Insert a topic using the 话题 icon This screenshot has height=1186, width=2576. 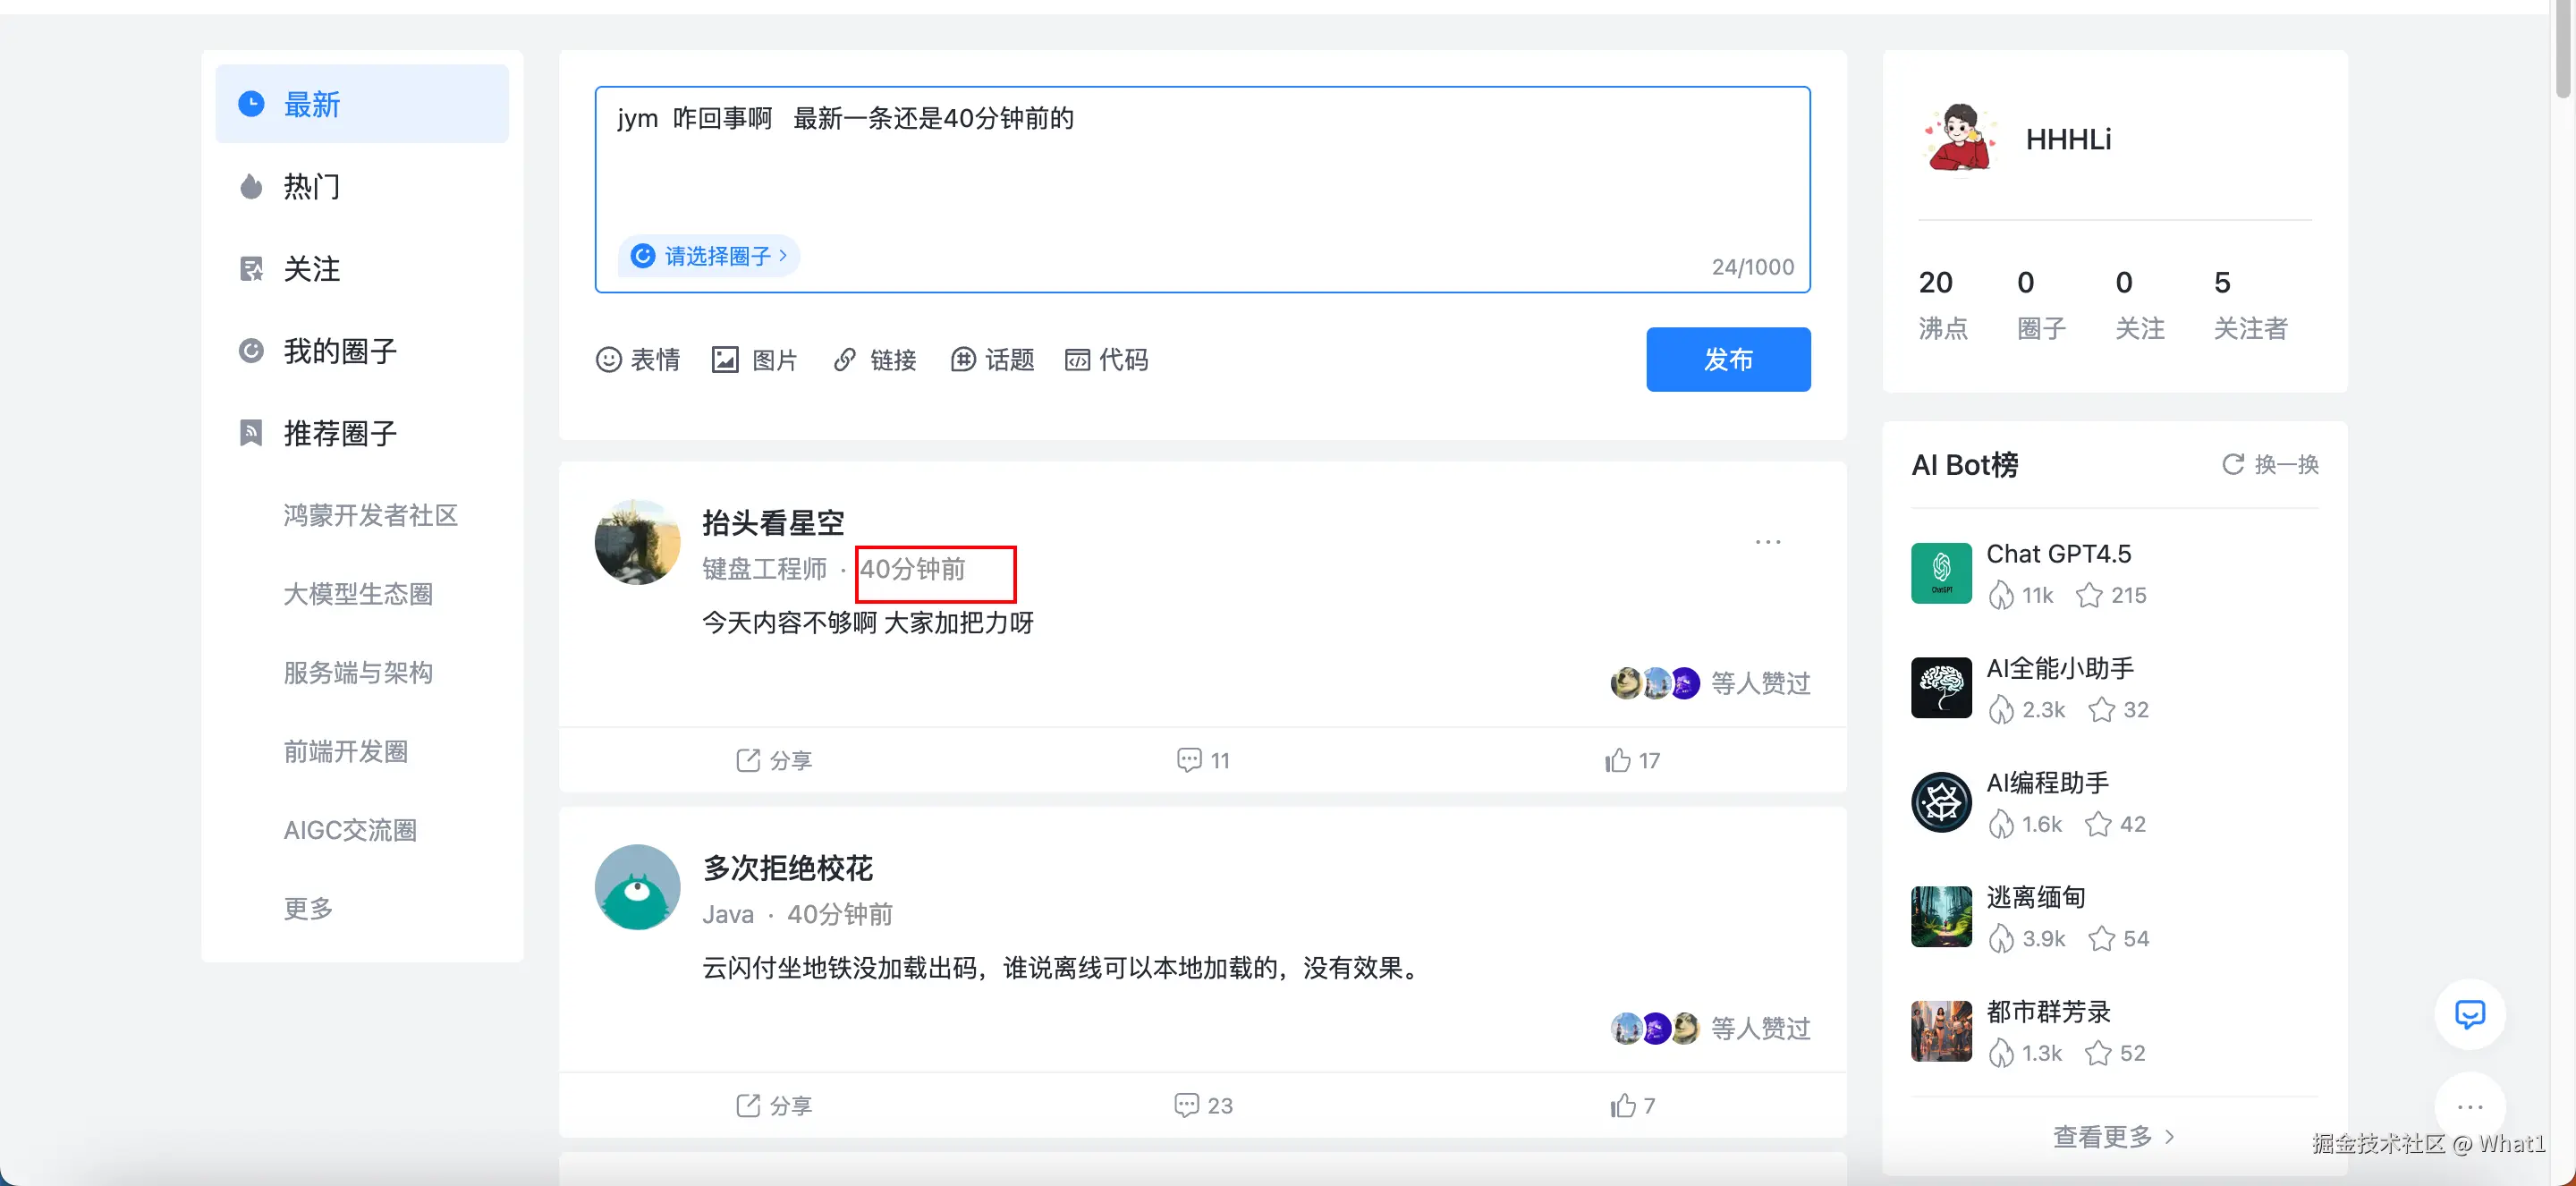pyautogui.click(x=993, y=360)
